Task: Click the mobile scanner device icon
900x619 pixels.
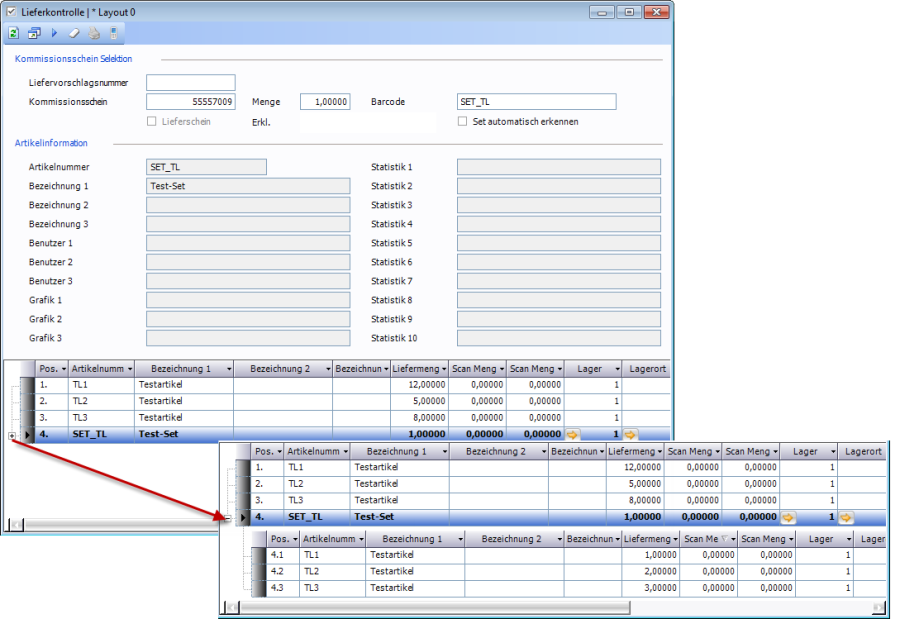Action: click(x=113, y=33)
